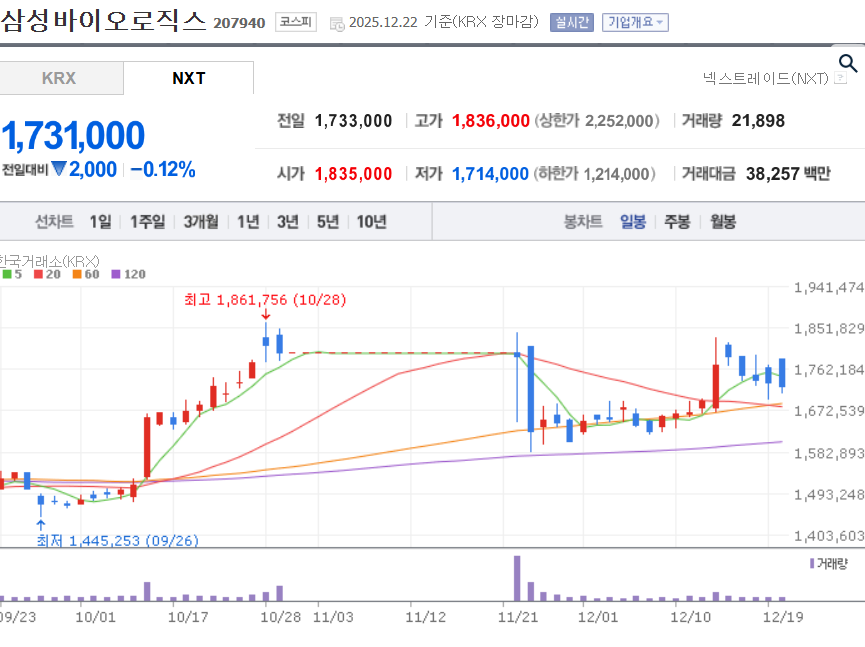Click the 한국거래소(KRX) chart source label
Screen dimensions: 865x647
click(x=50, y=260)
